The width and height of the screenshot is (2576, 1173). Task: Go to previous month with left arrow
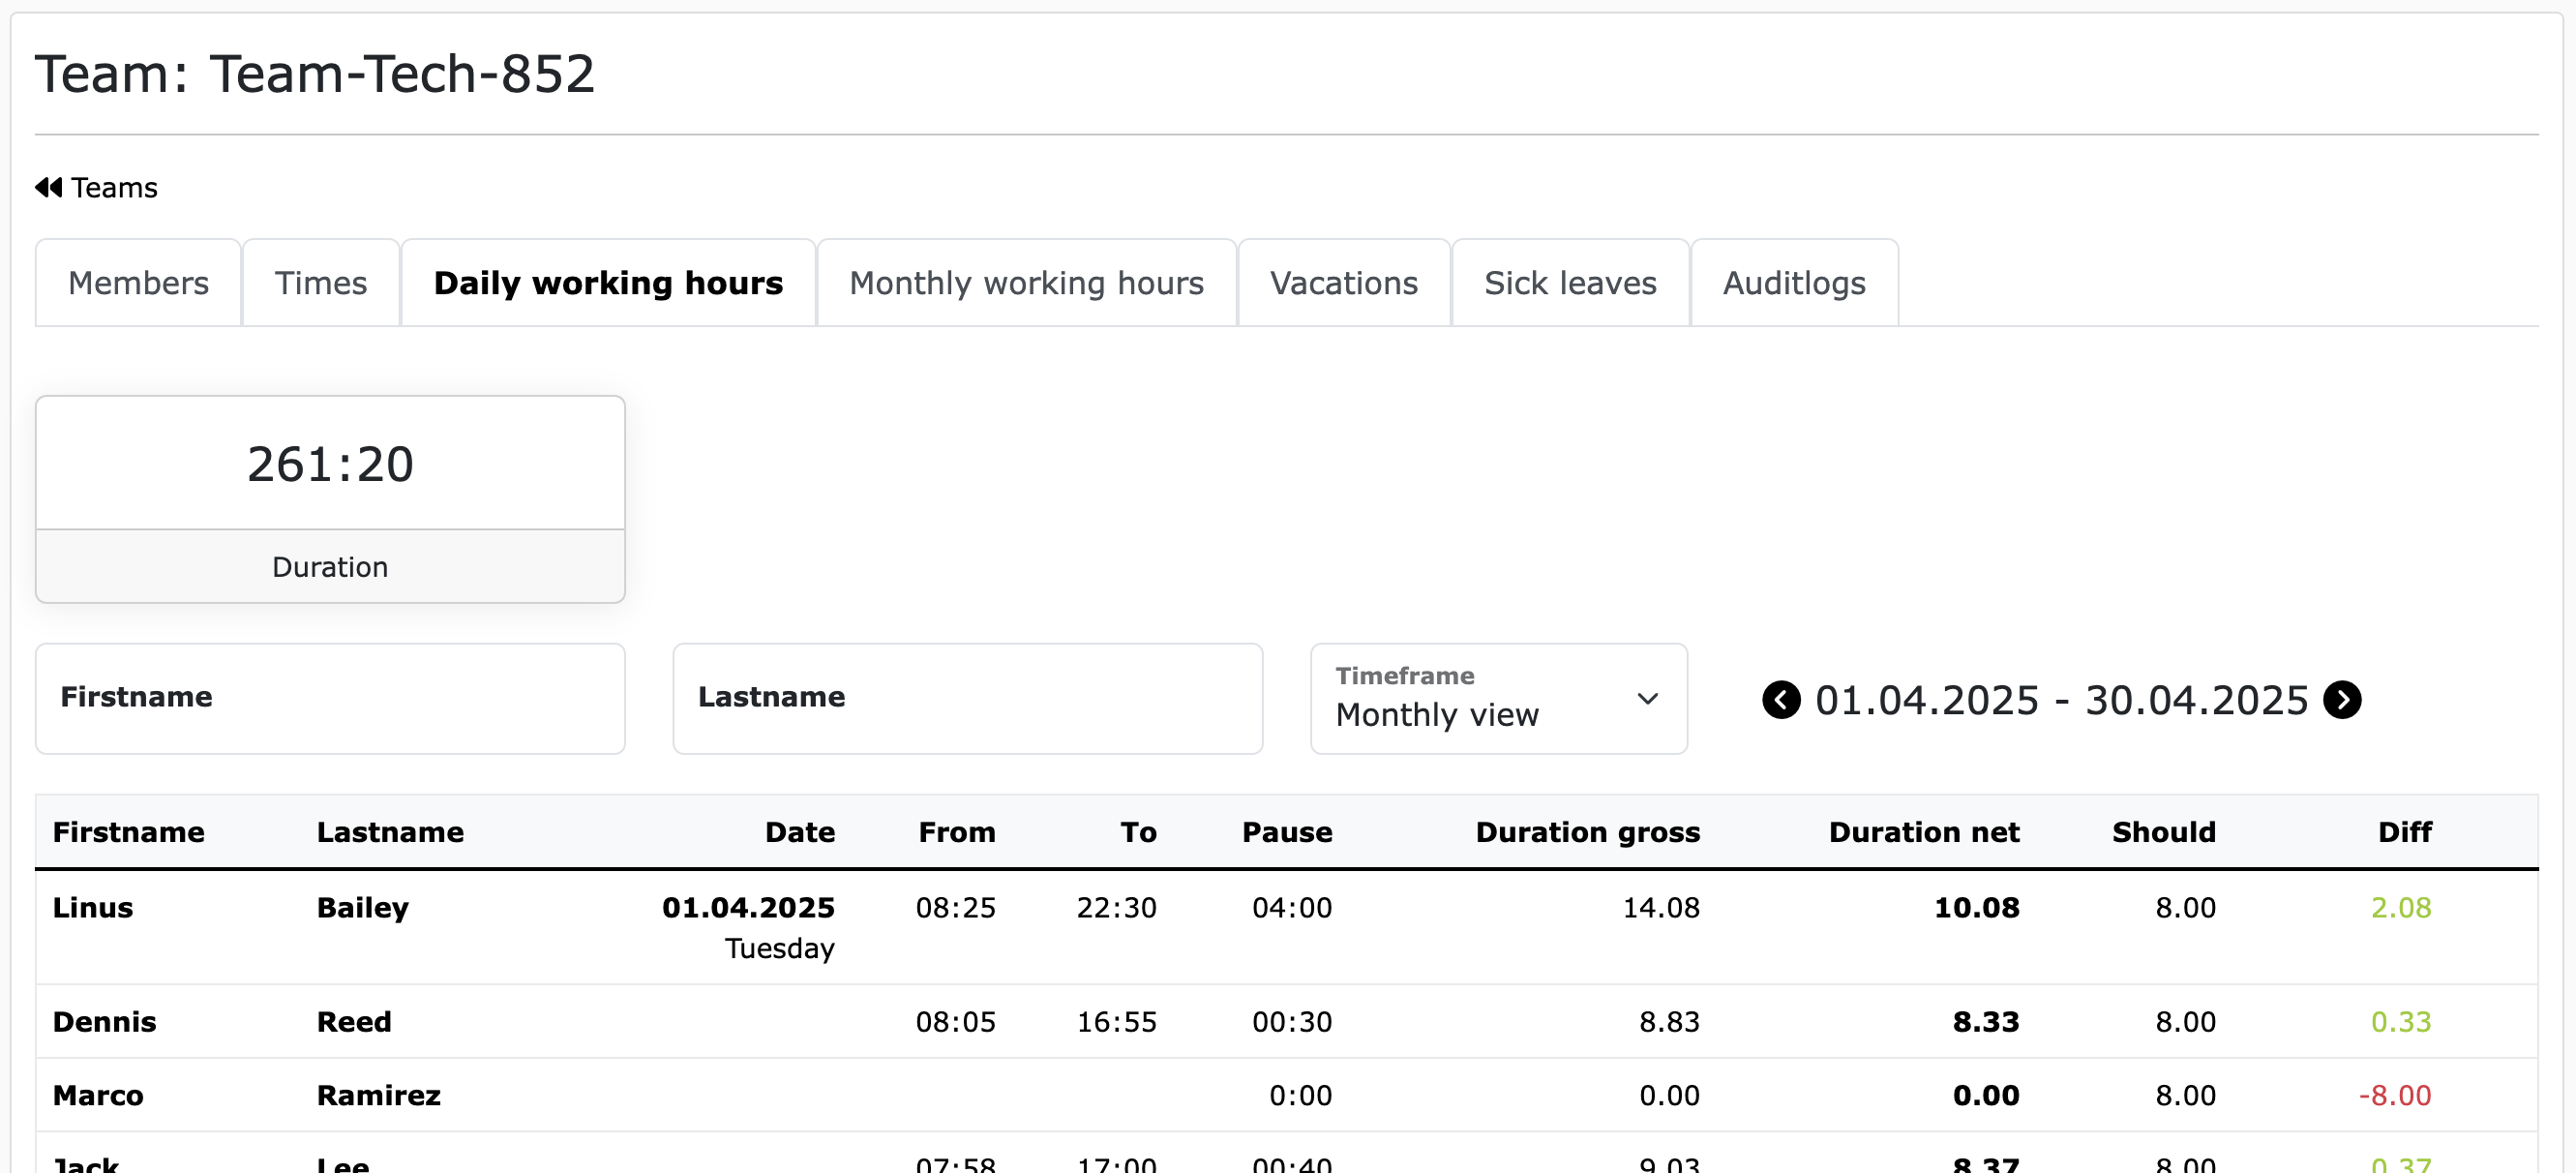pos(1780,700)
